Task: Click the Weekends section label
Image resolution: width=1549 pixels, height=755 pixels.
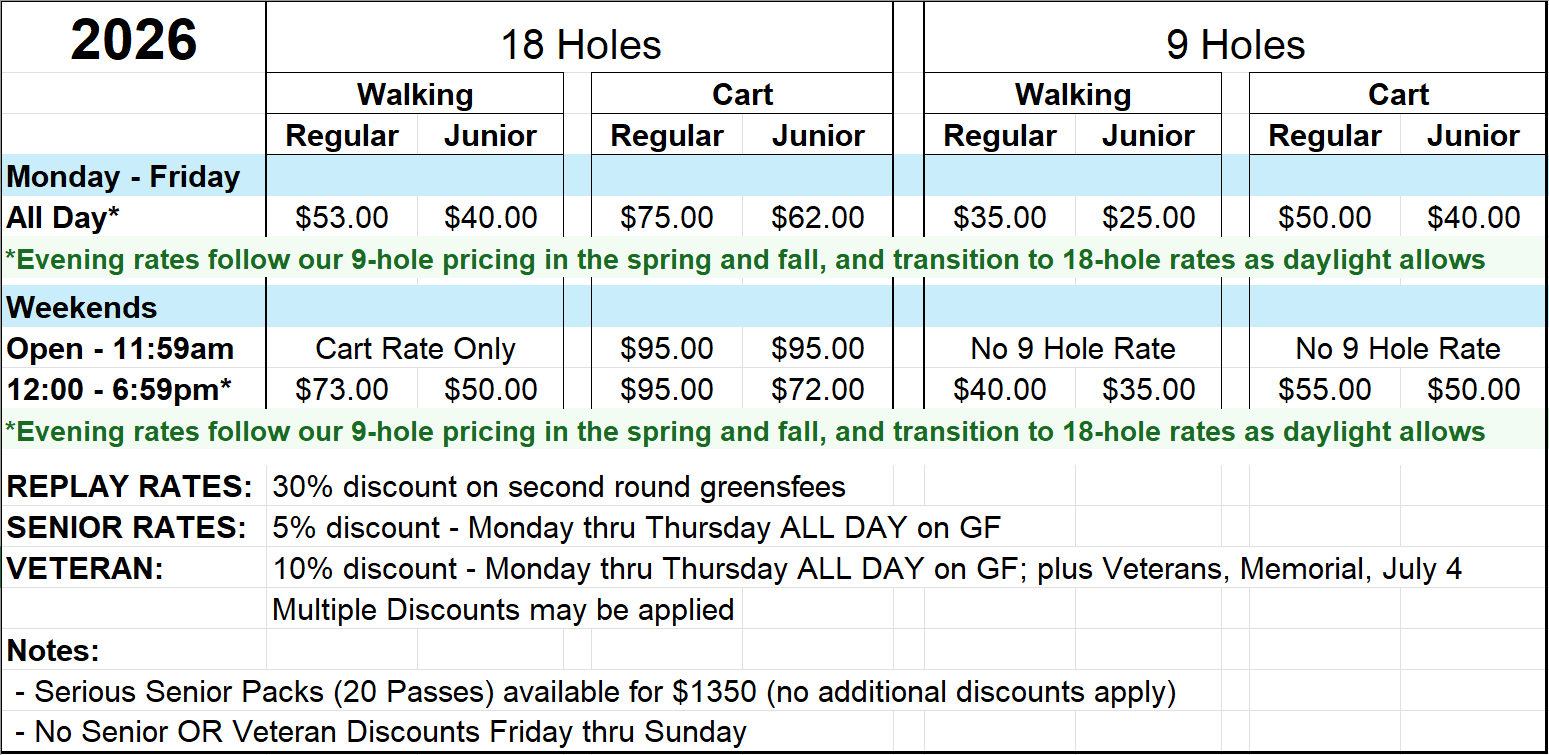Action: 82,307
